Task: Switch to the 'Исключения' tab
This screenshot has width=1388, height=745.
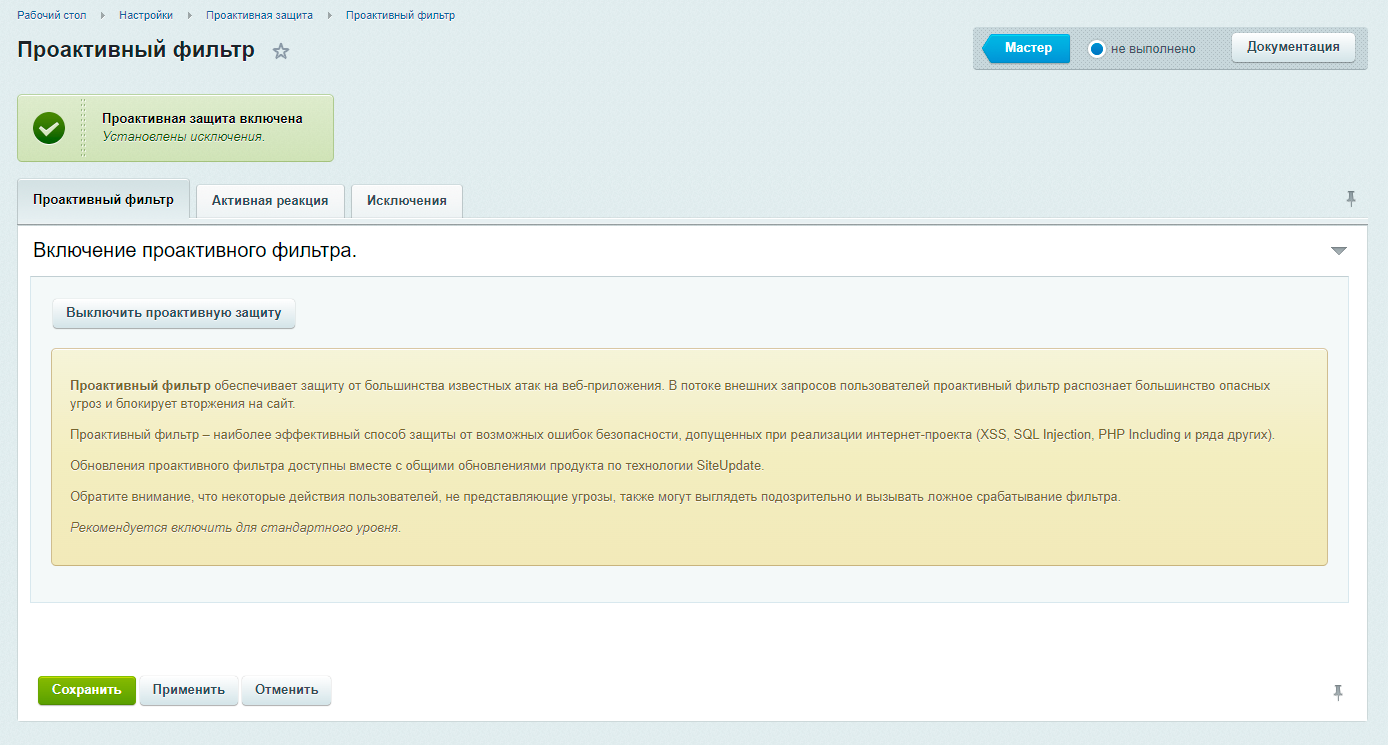Action: [407, 201]
